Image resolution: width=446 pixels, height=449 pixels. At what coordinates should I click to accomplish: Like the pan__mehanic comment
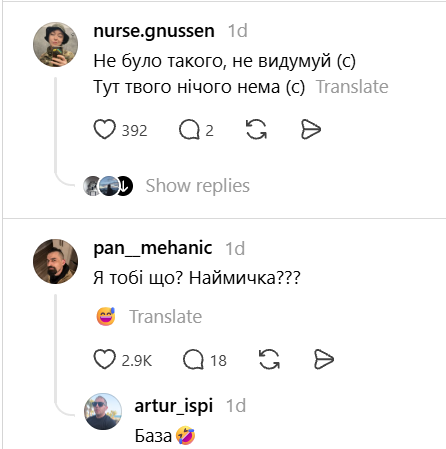tap(105, 359)
